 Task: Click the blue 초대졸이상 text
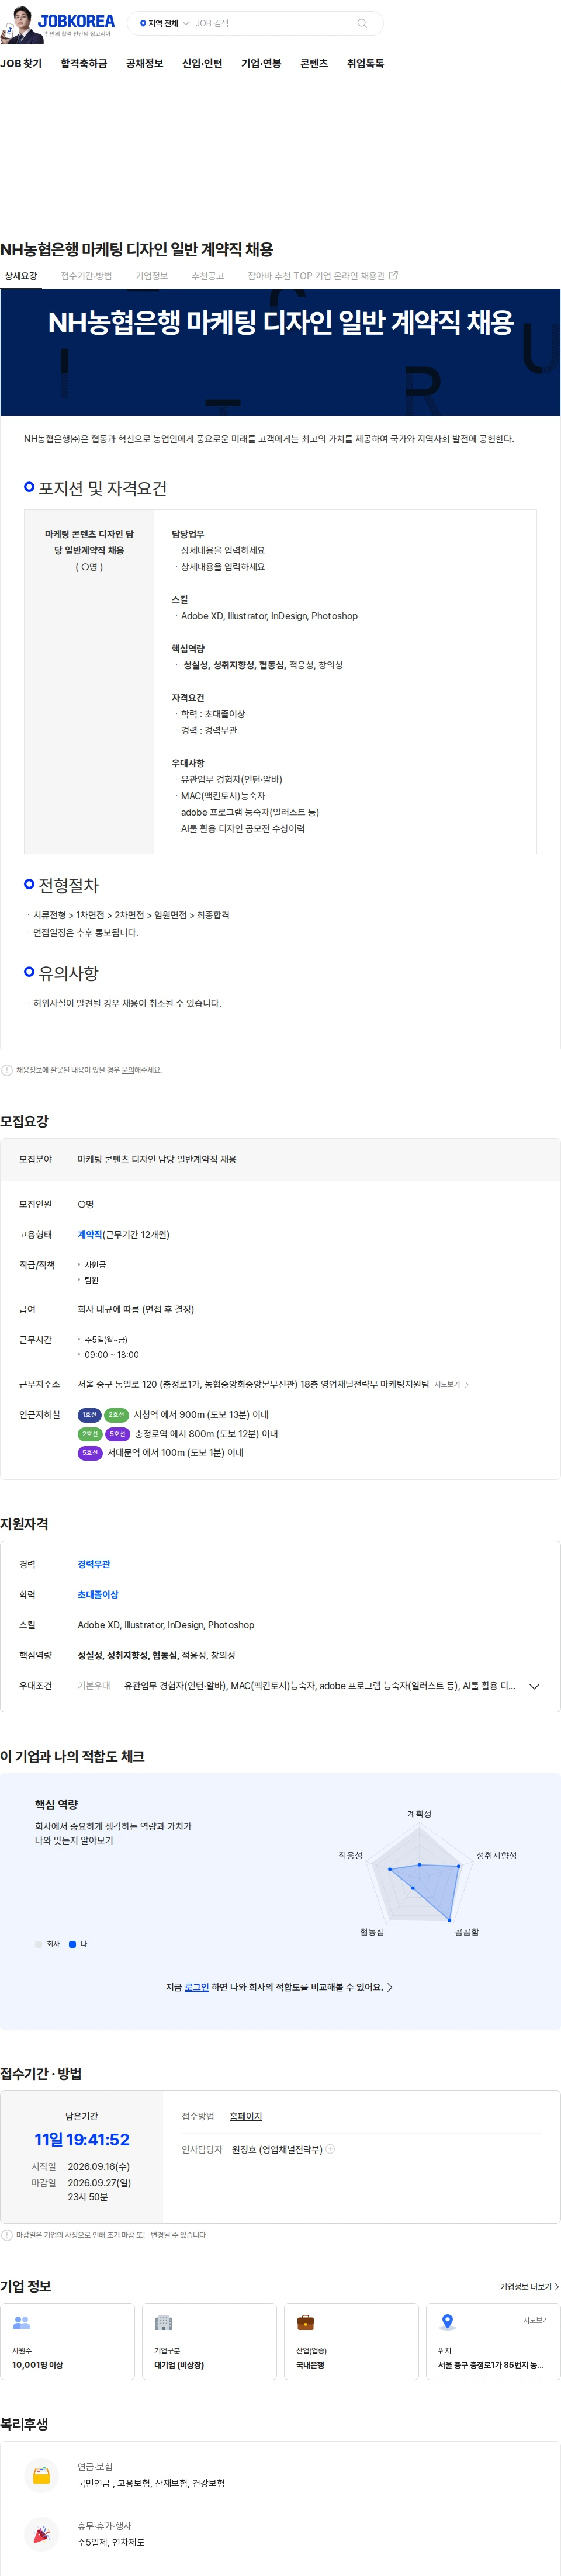pyautogui.click(x=98, y=1595)
